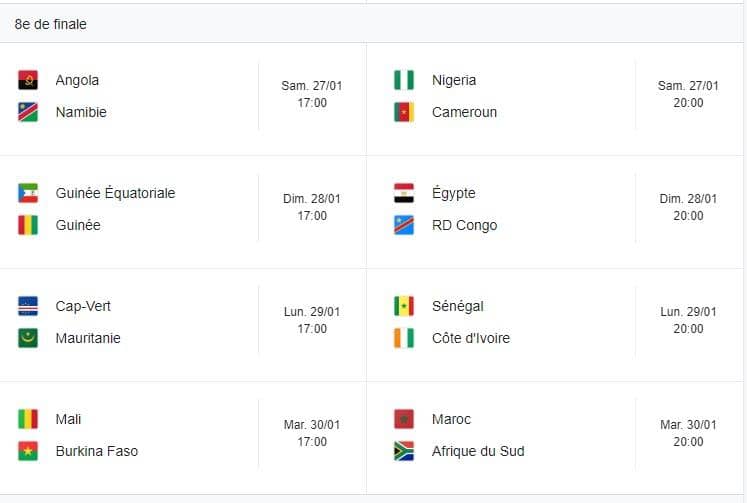747x503 pixels.
Task: Select the Cameroun flag icon
Action: click(x=404, y=112)
